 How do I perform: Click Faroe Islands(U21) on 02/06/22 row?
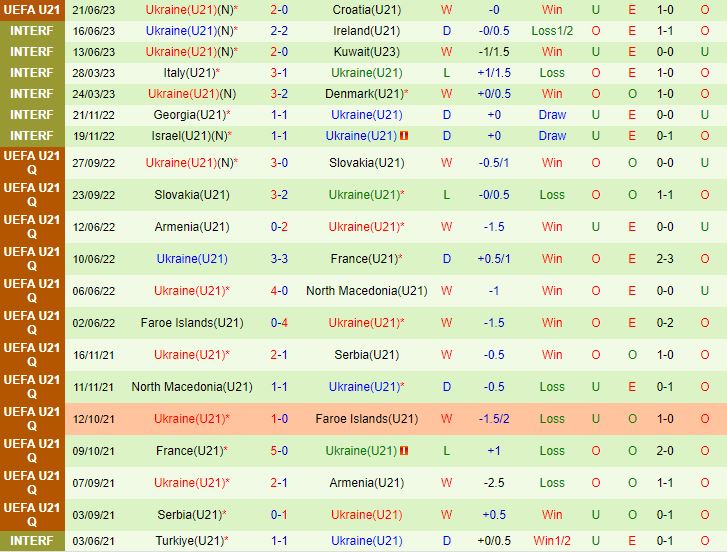coord(191,323)
